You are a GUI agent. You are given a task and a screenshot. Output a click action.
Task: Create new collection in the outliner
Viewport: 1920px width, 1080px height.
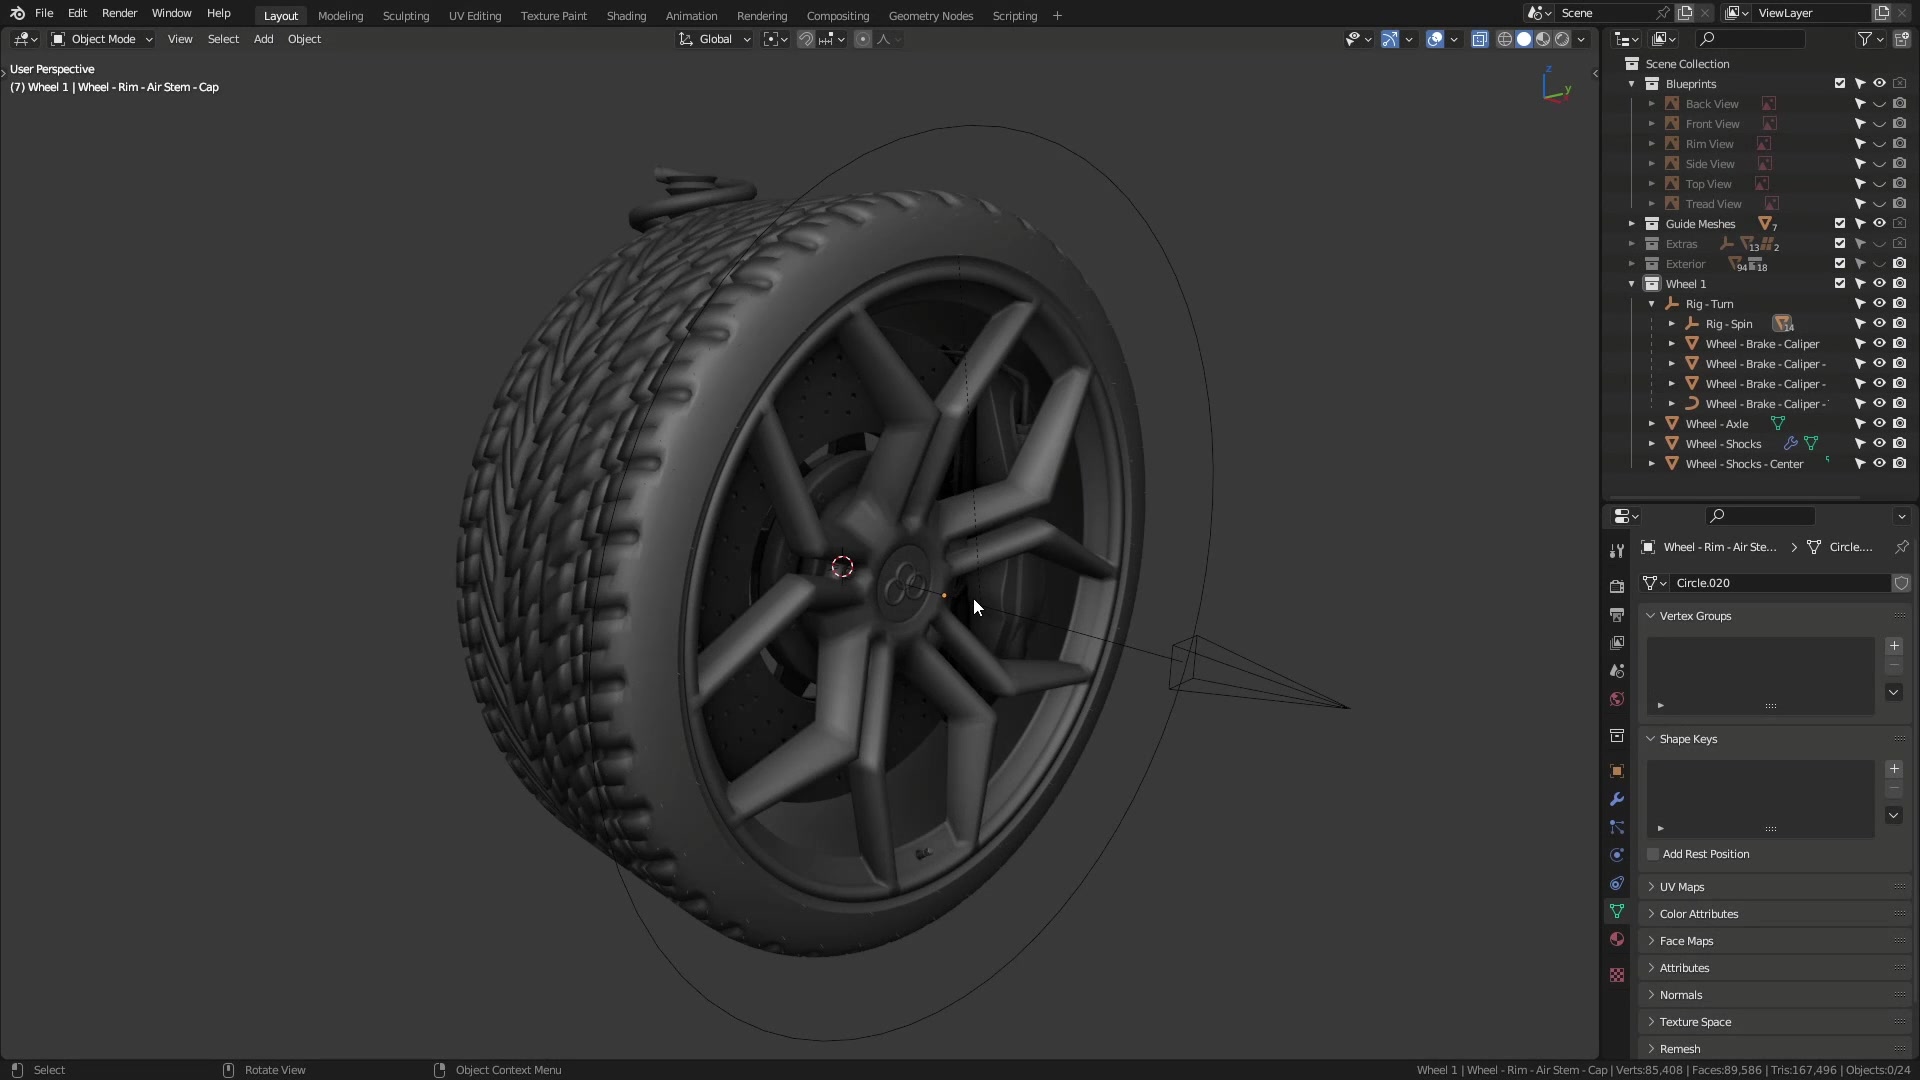(1901, 39)
